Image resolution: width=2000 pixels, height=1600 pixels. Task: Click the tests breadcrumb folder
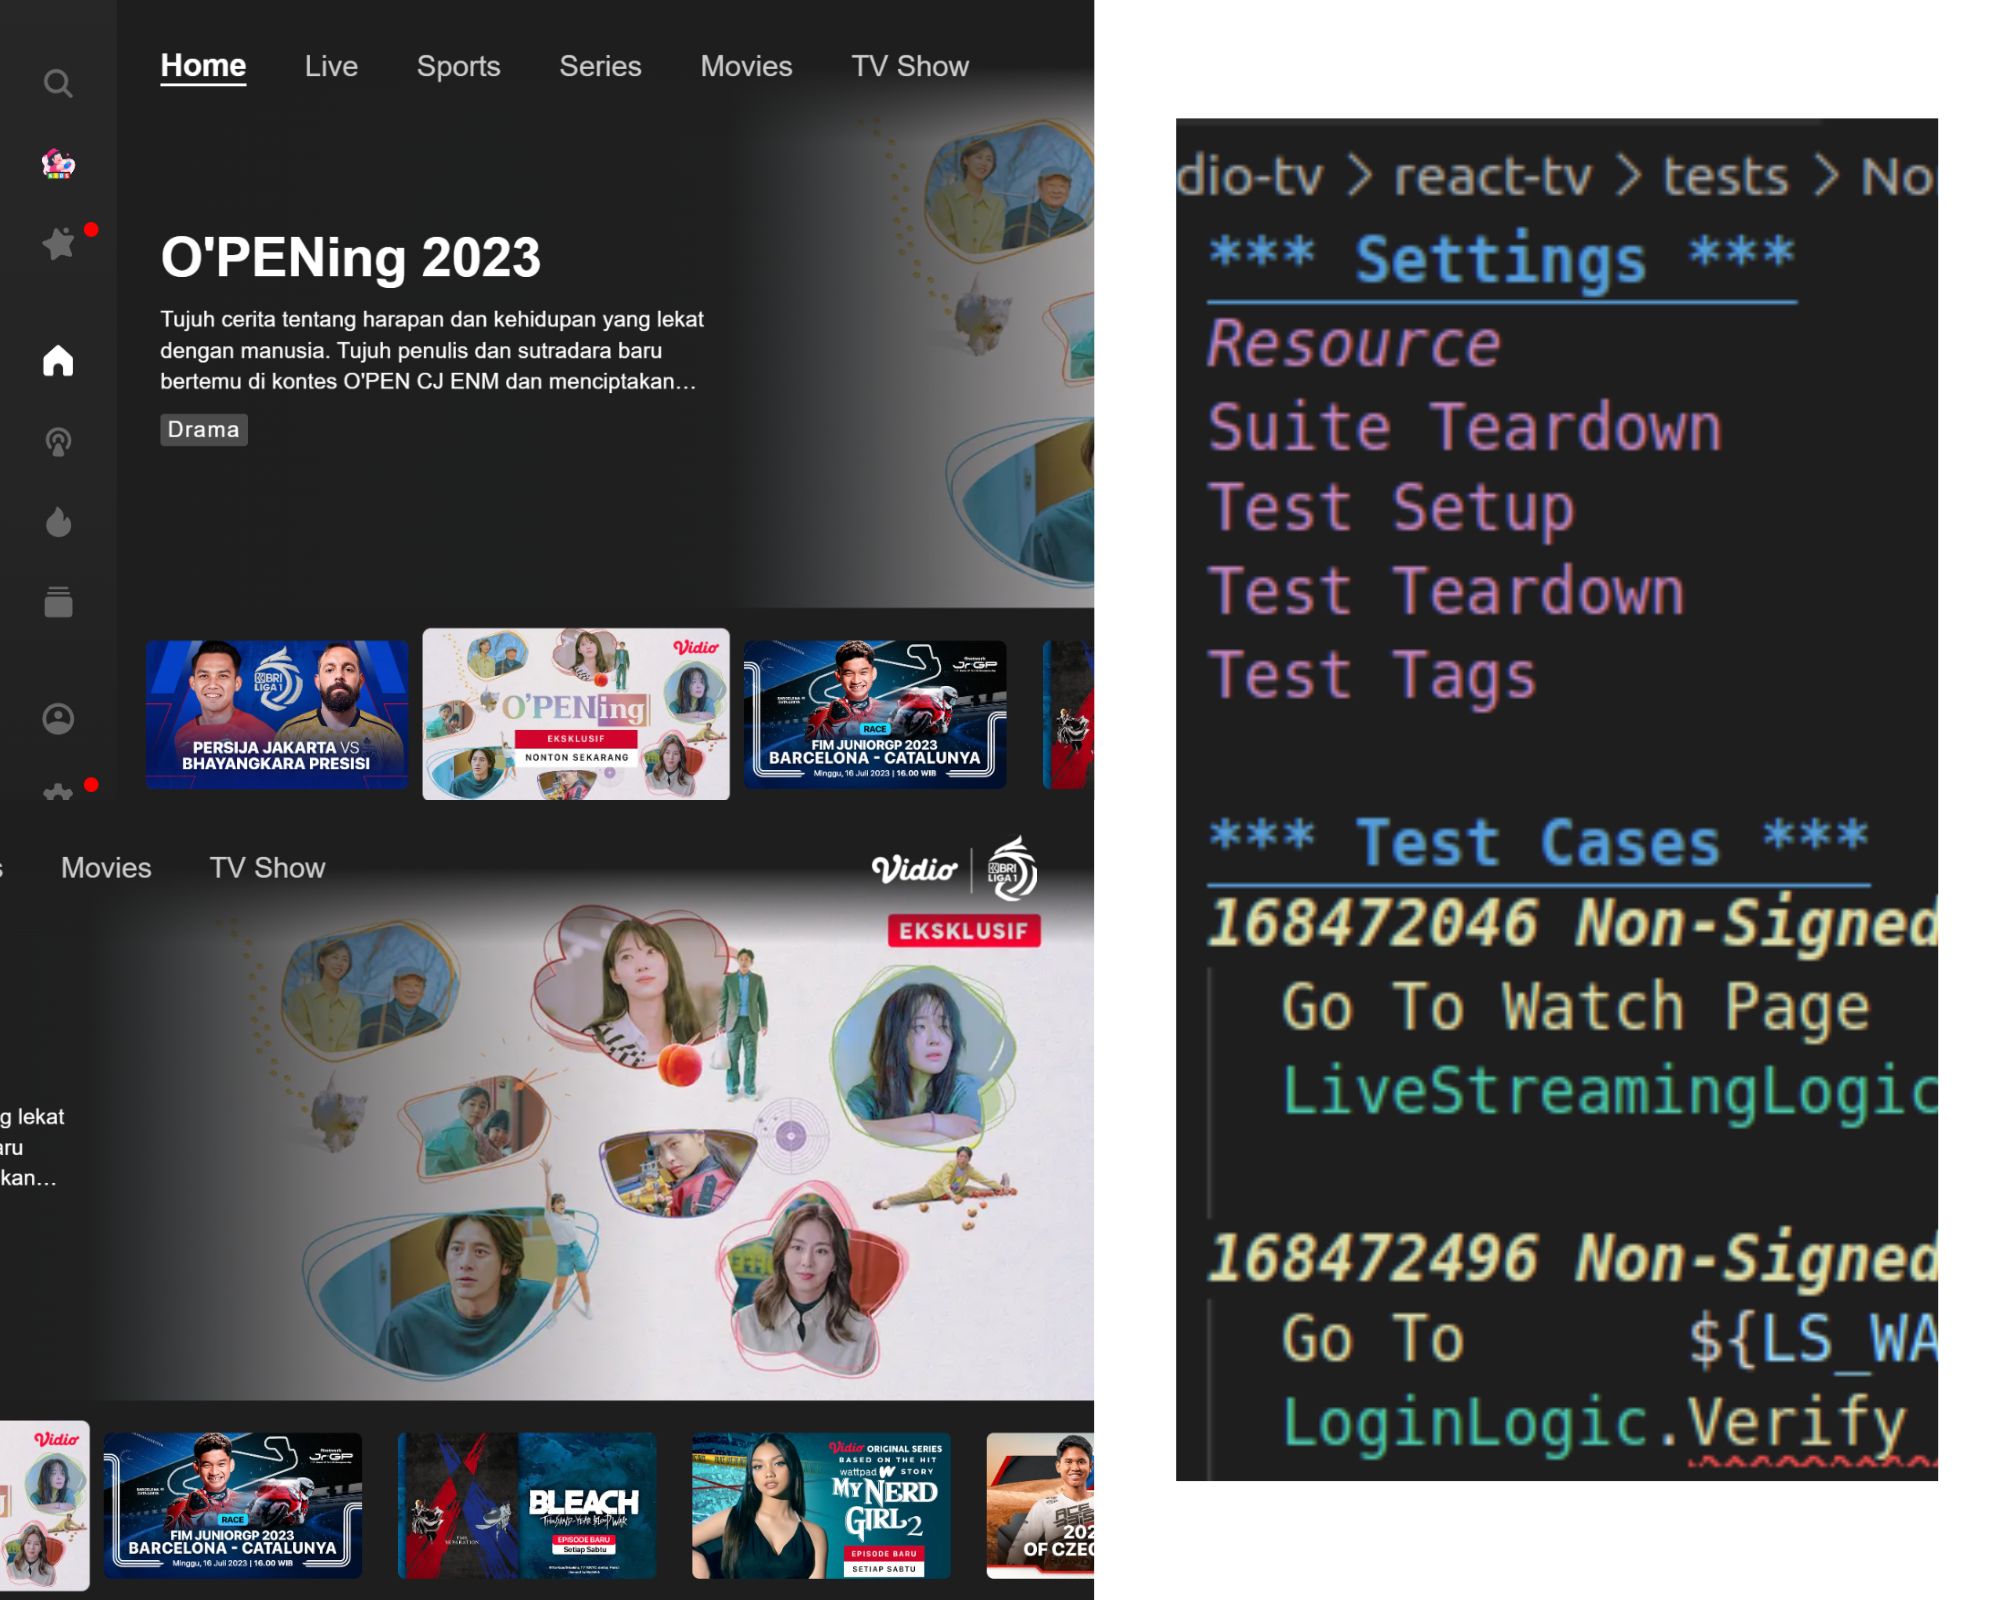pyautogui.click(x=1725, y=177)
